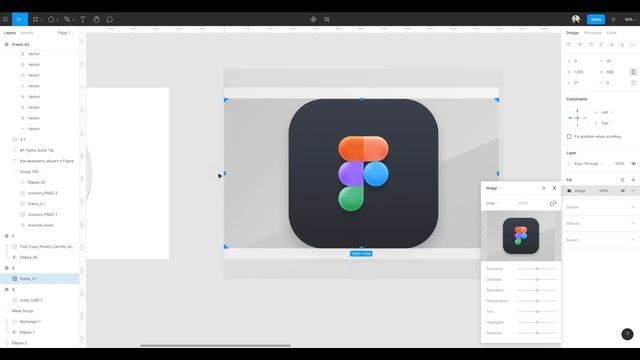640x360 pixels.
Task: Switch to the Prototype tab
Action: [593, 33]
